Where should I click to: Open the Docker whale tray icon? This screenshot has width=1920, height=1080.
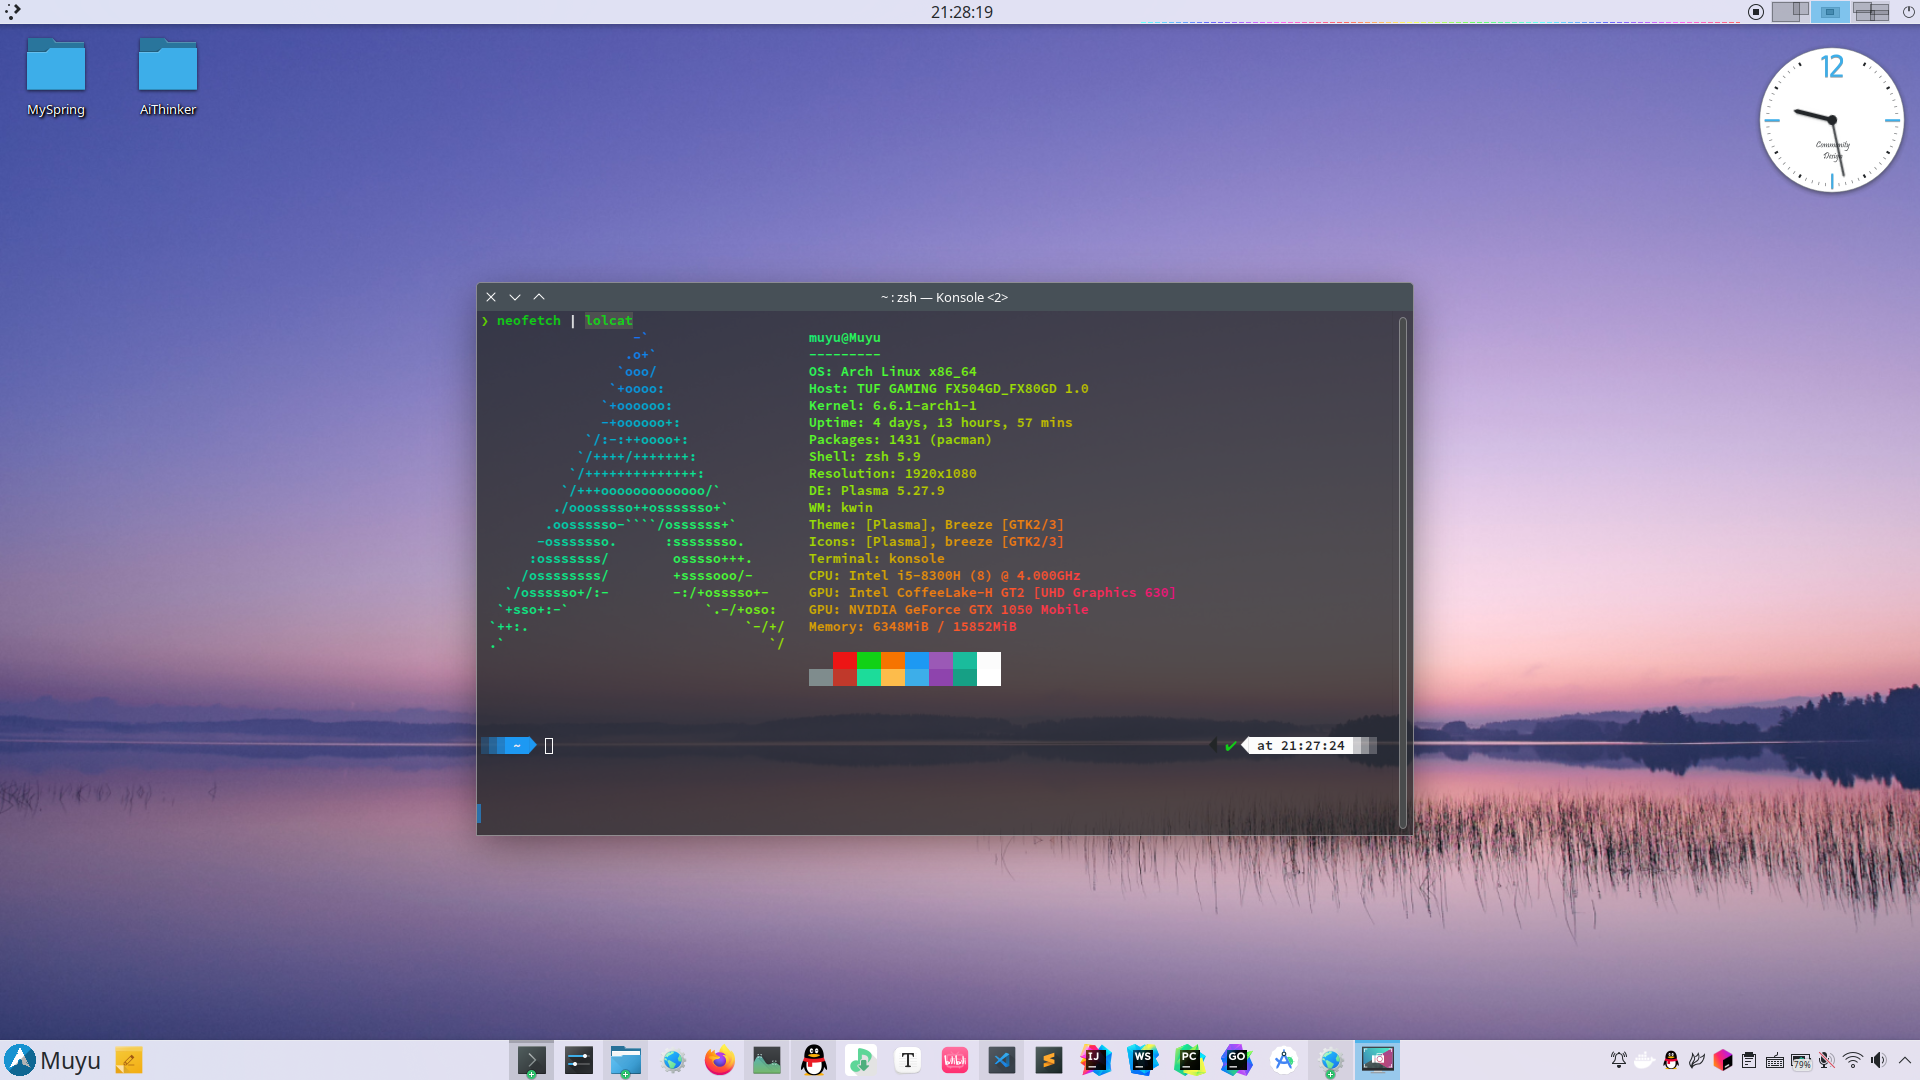[x=1645, y=1060]
